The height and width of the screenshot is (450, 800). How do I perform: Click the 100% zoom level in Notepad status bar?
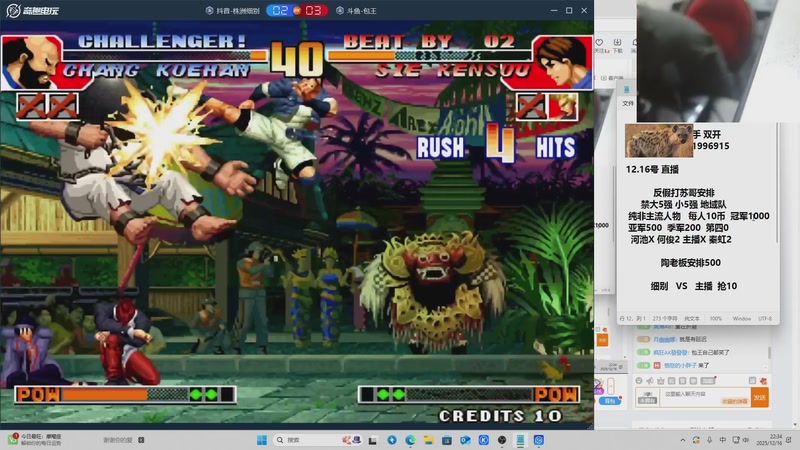(715, 318)
